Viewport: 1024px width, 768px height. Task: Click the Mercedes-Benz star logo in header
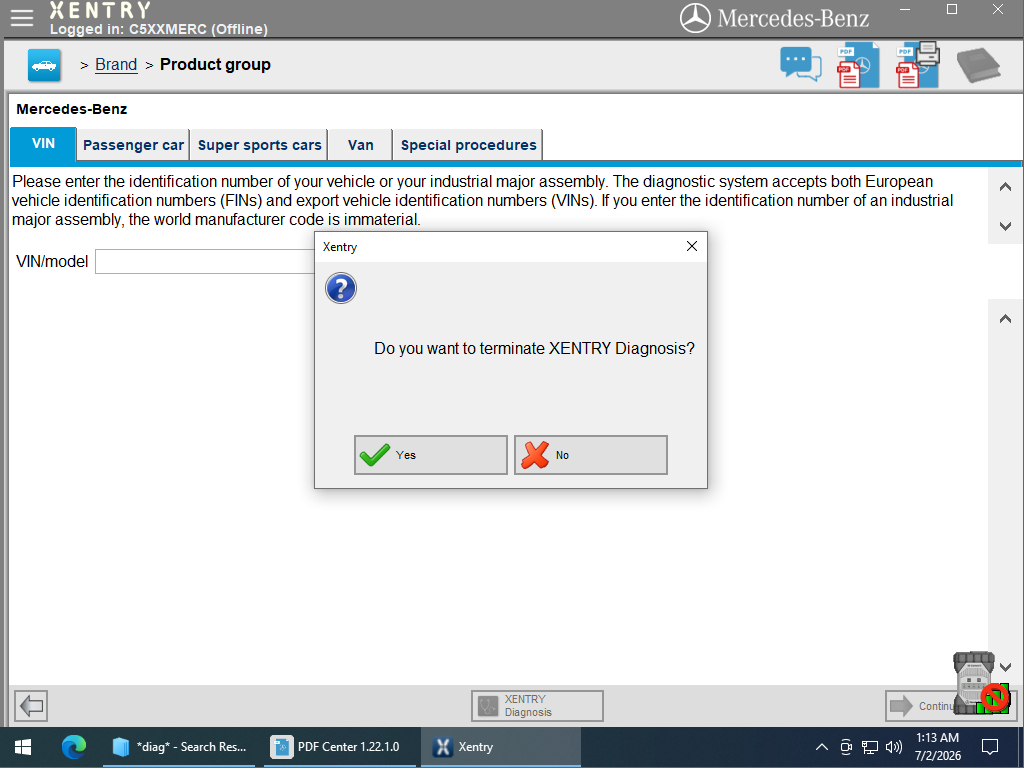tap(695, 18)
